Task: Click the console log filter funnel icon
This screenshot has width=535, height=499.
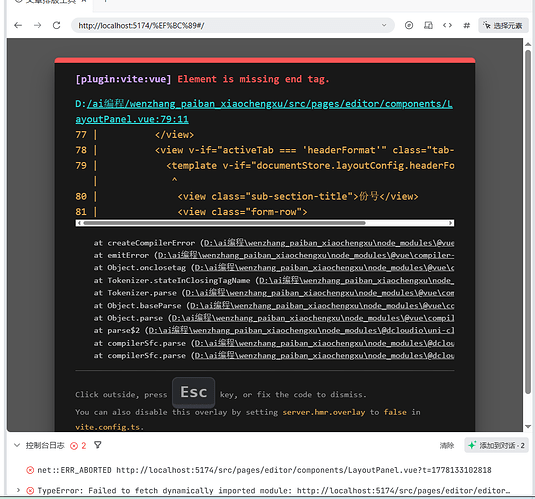Action: tap(98, 445)
